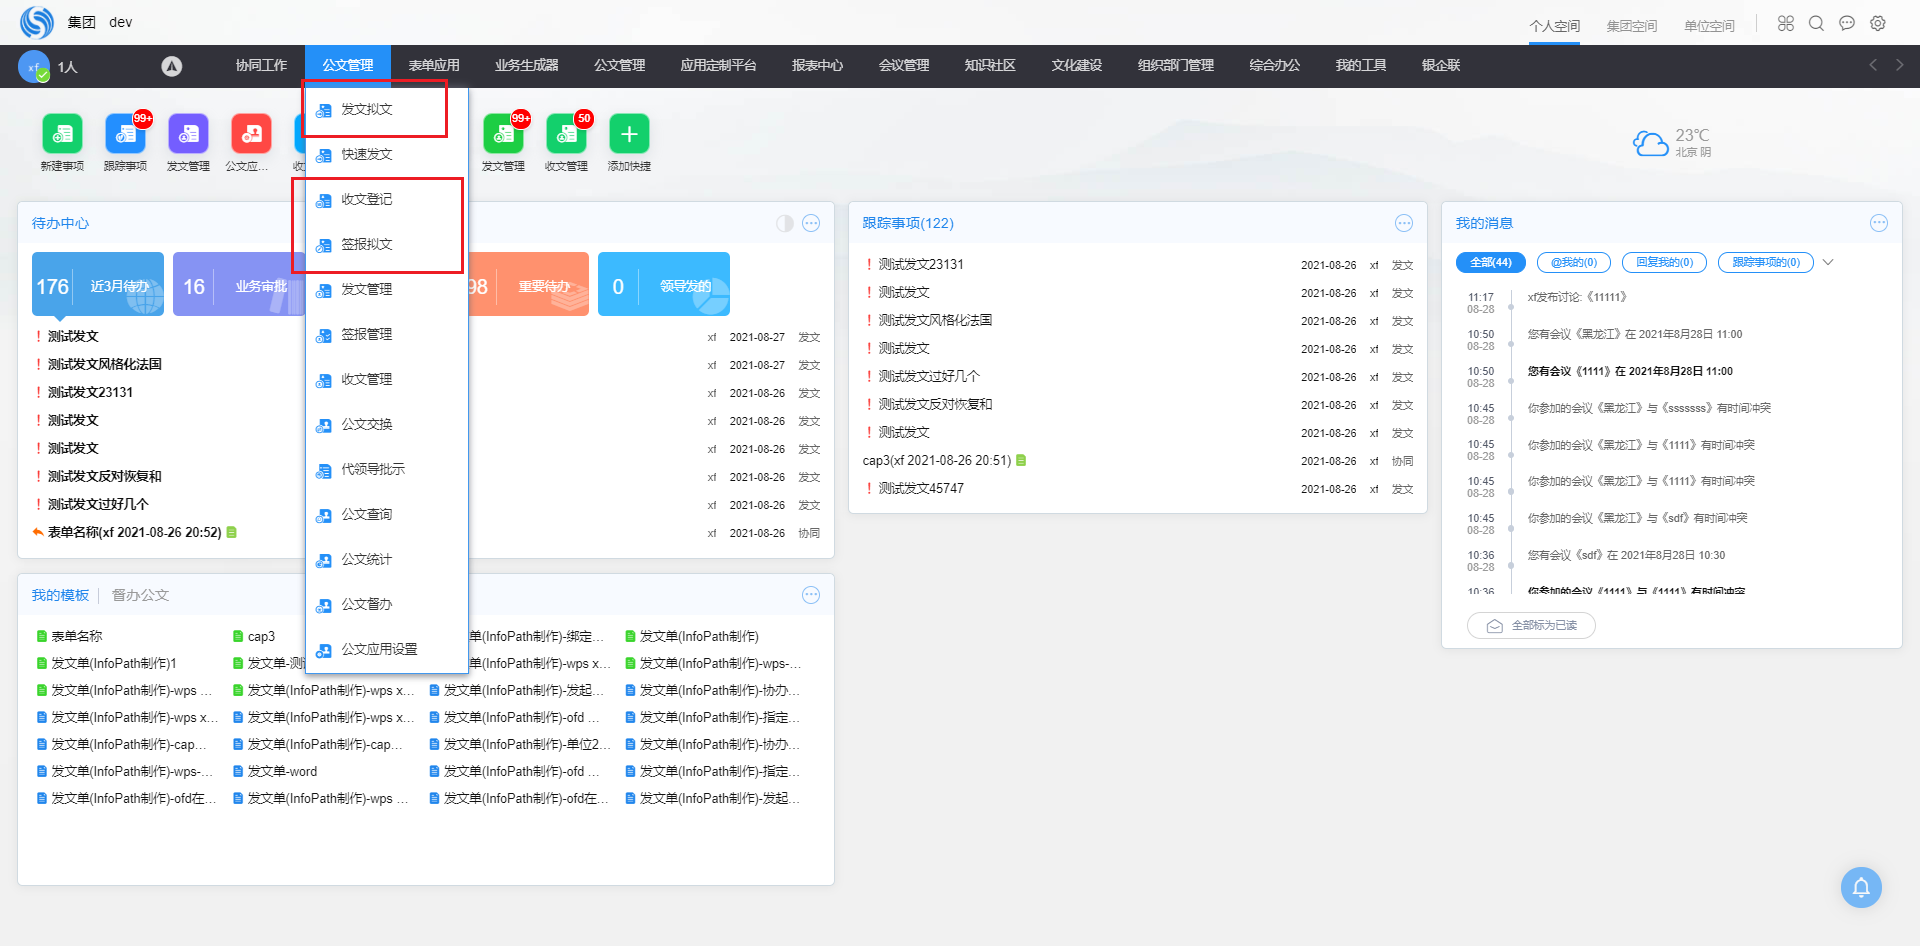Open the 跟踪事项 panel more-options menu
1920x946 pixels.
[x=1404, y=223]
